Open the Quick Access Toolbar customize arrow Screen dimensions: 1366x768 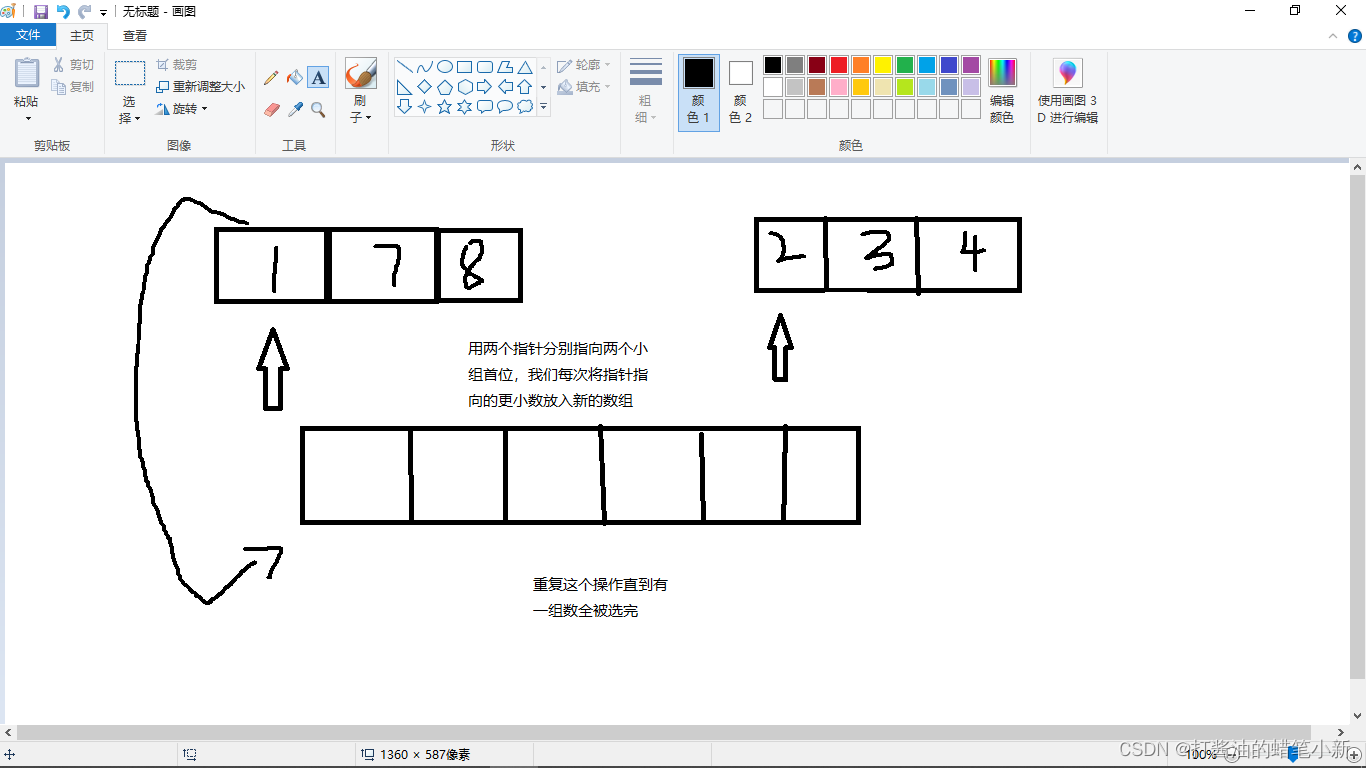pyautogui.click(x=103, y=13)
